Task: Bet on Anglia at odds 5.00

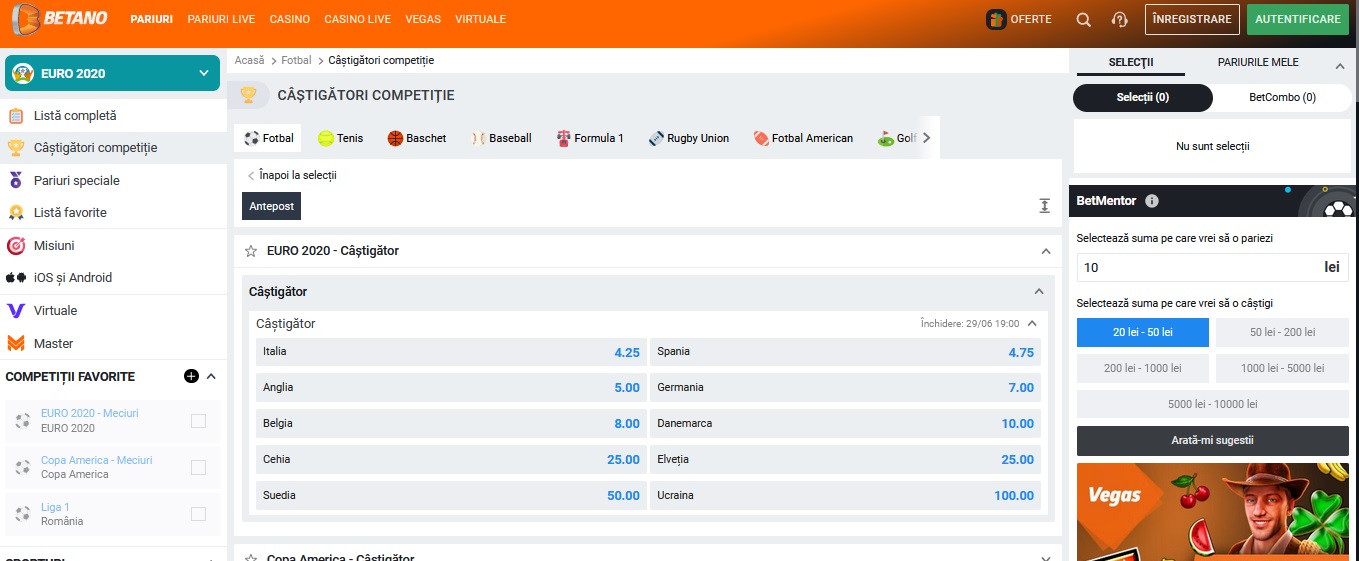Action: pos(451,388)
